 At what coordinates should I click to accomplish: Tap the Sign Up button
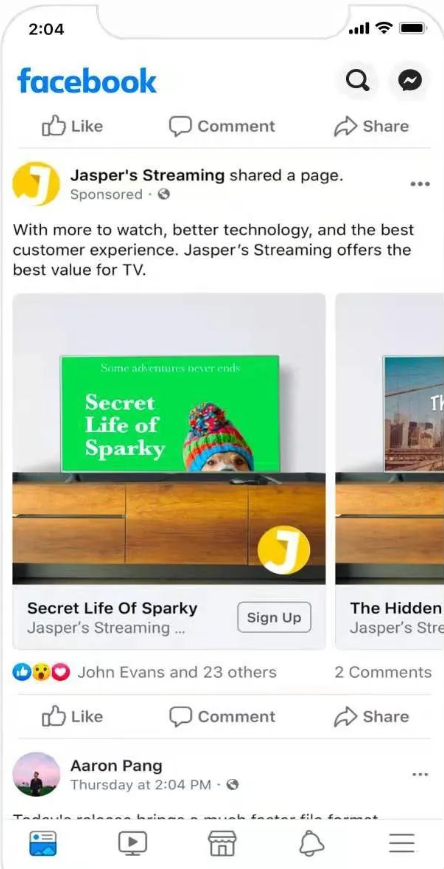pyautogui.click(x=274, y=617)
